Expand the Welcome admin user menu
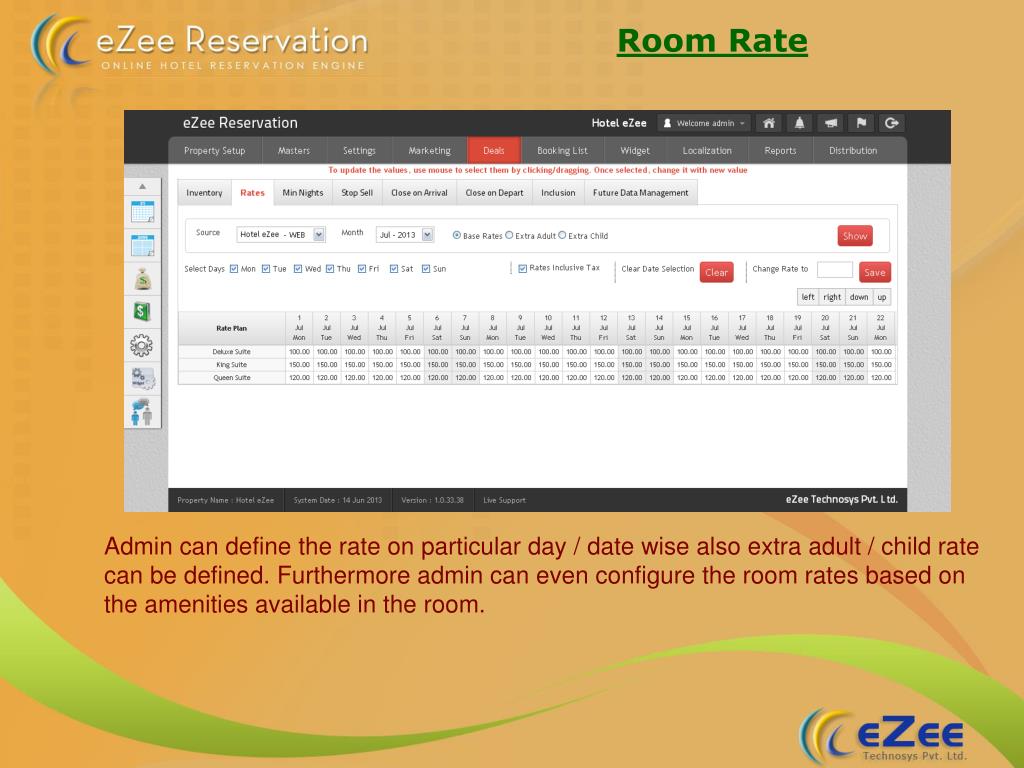Screen dimensions: 1024x768 tap(704, 123)
